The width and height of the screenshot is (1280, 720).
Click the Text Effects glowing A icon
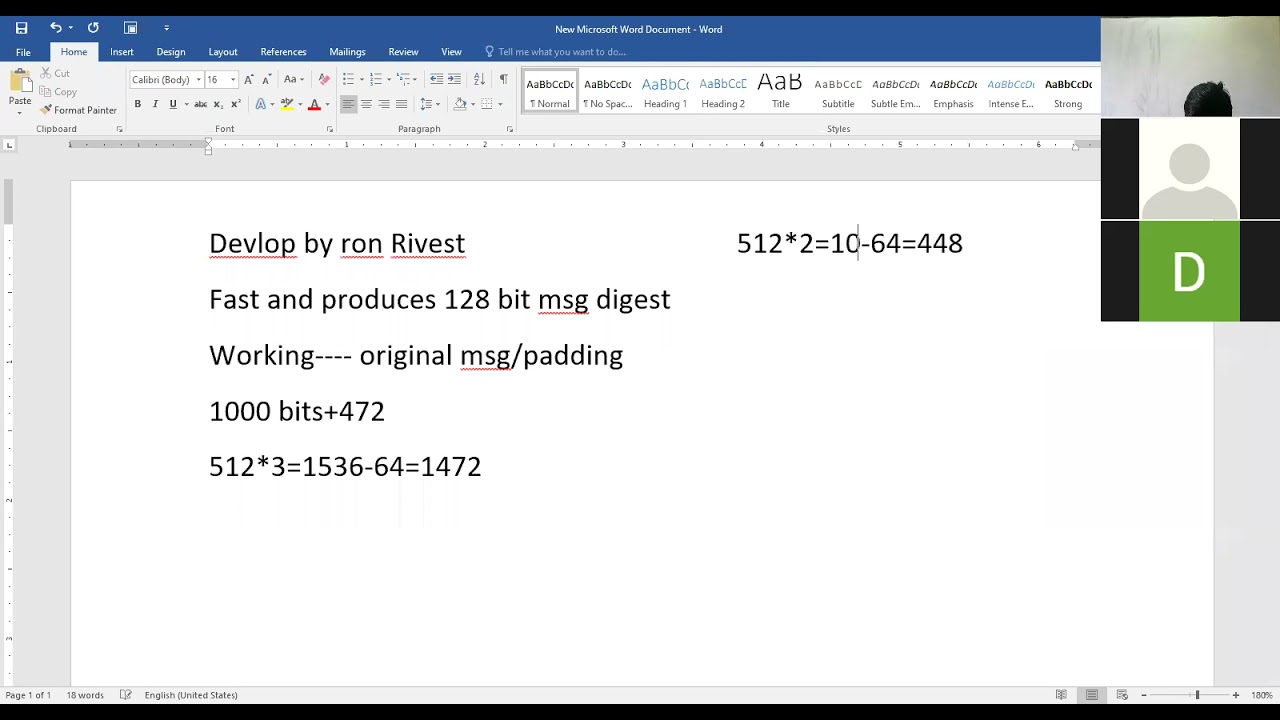coord(261,104)
